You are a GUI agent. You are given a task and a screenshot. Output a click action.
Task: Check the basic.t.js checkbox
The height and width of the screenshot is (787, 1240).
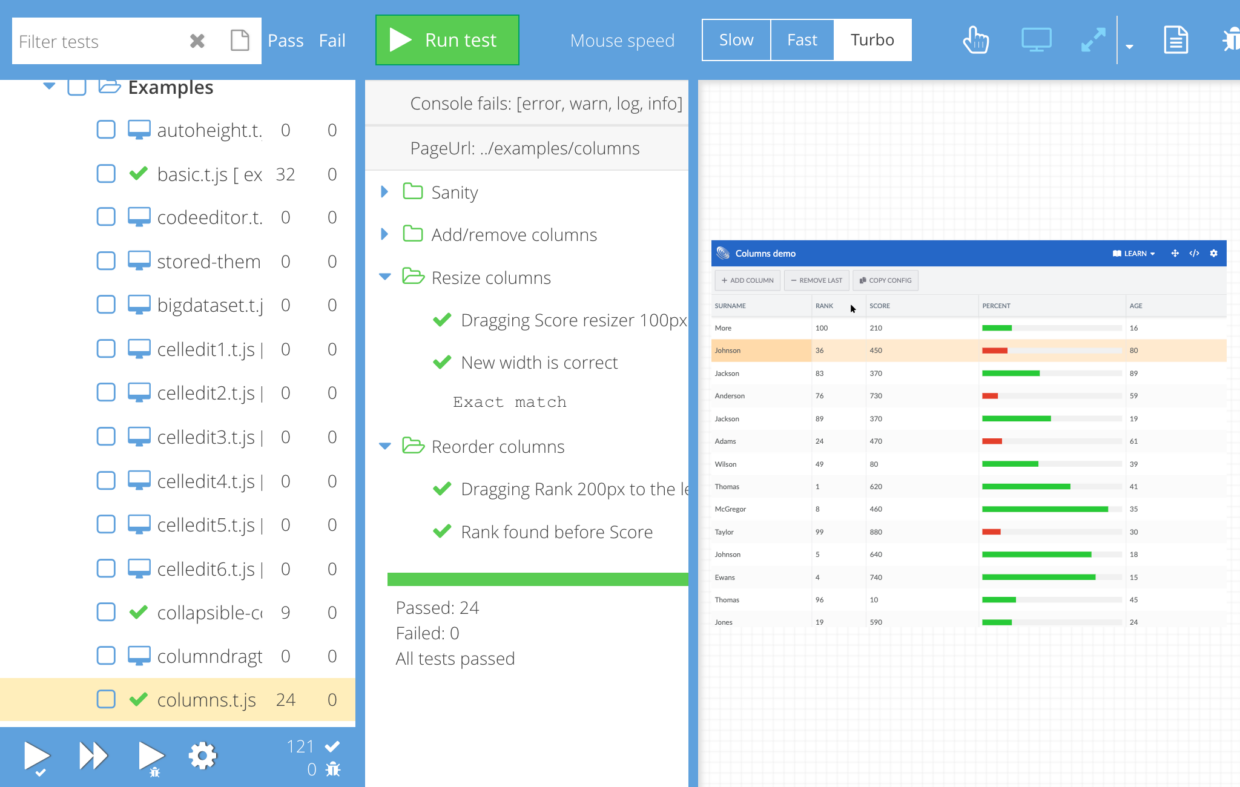(x=106, y=174)
